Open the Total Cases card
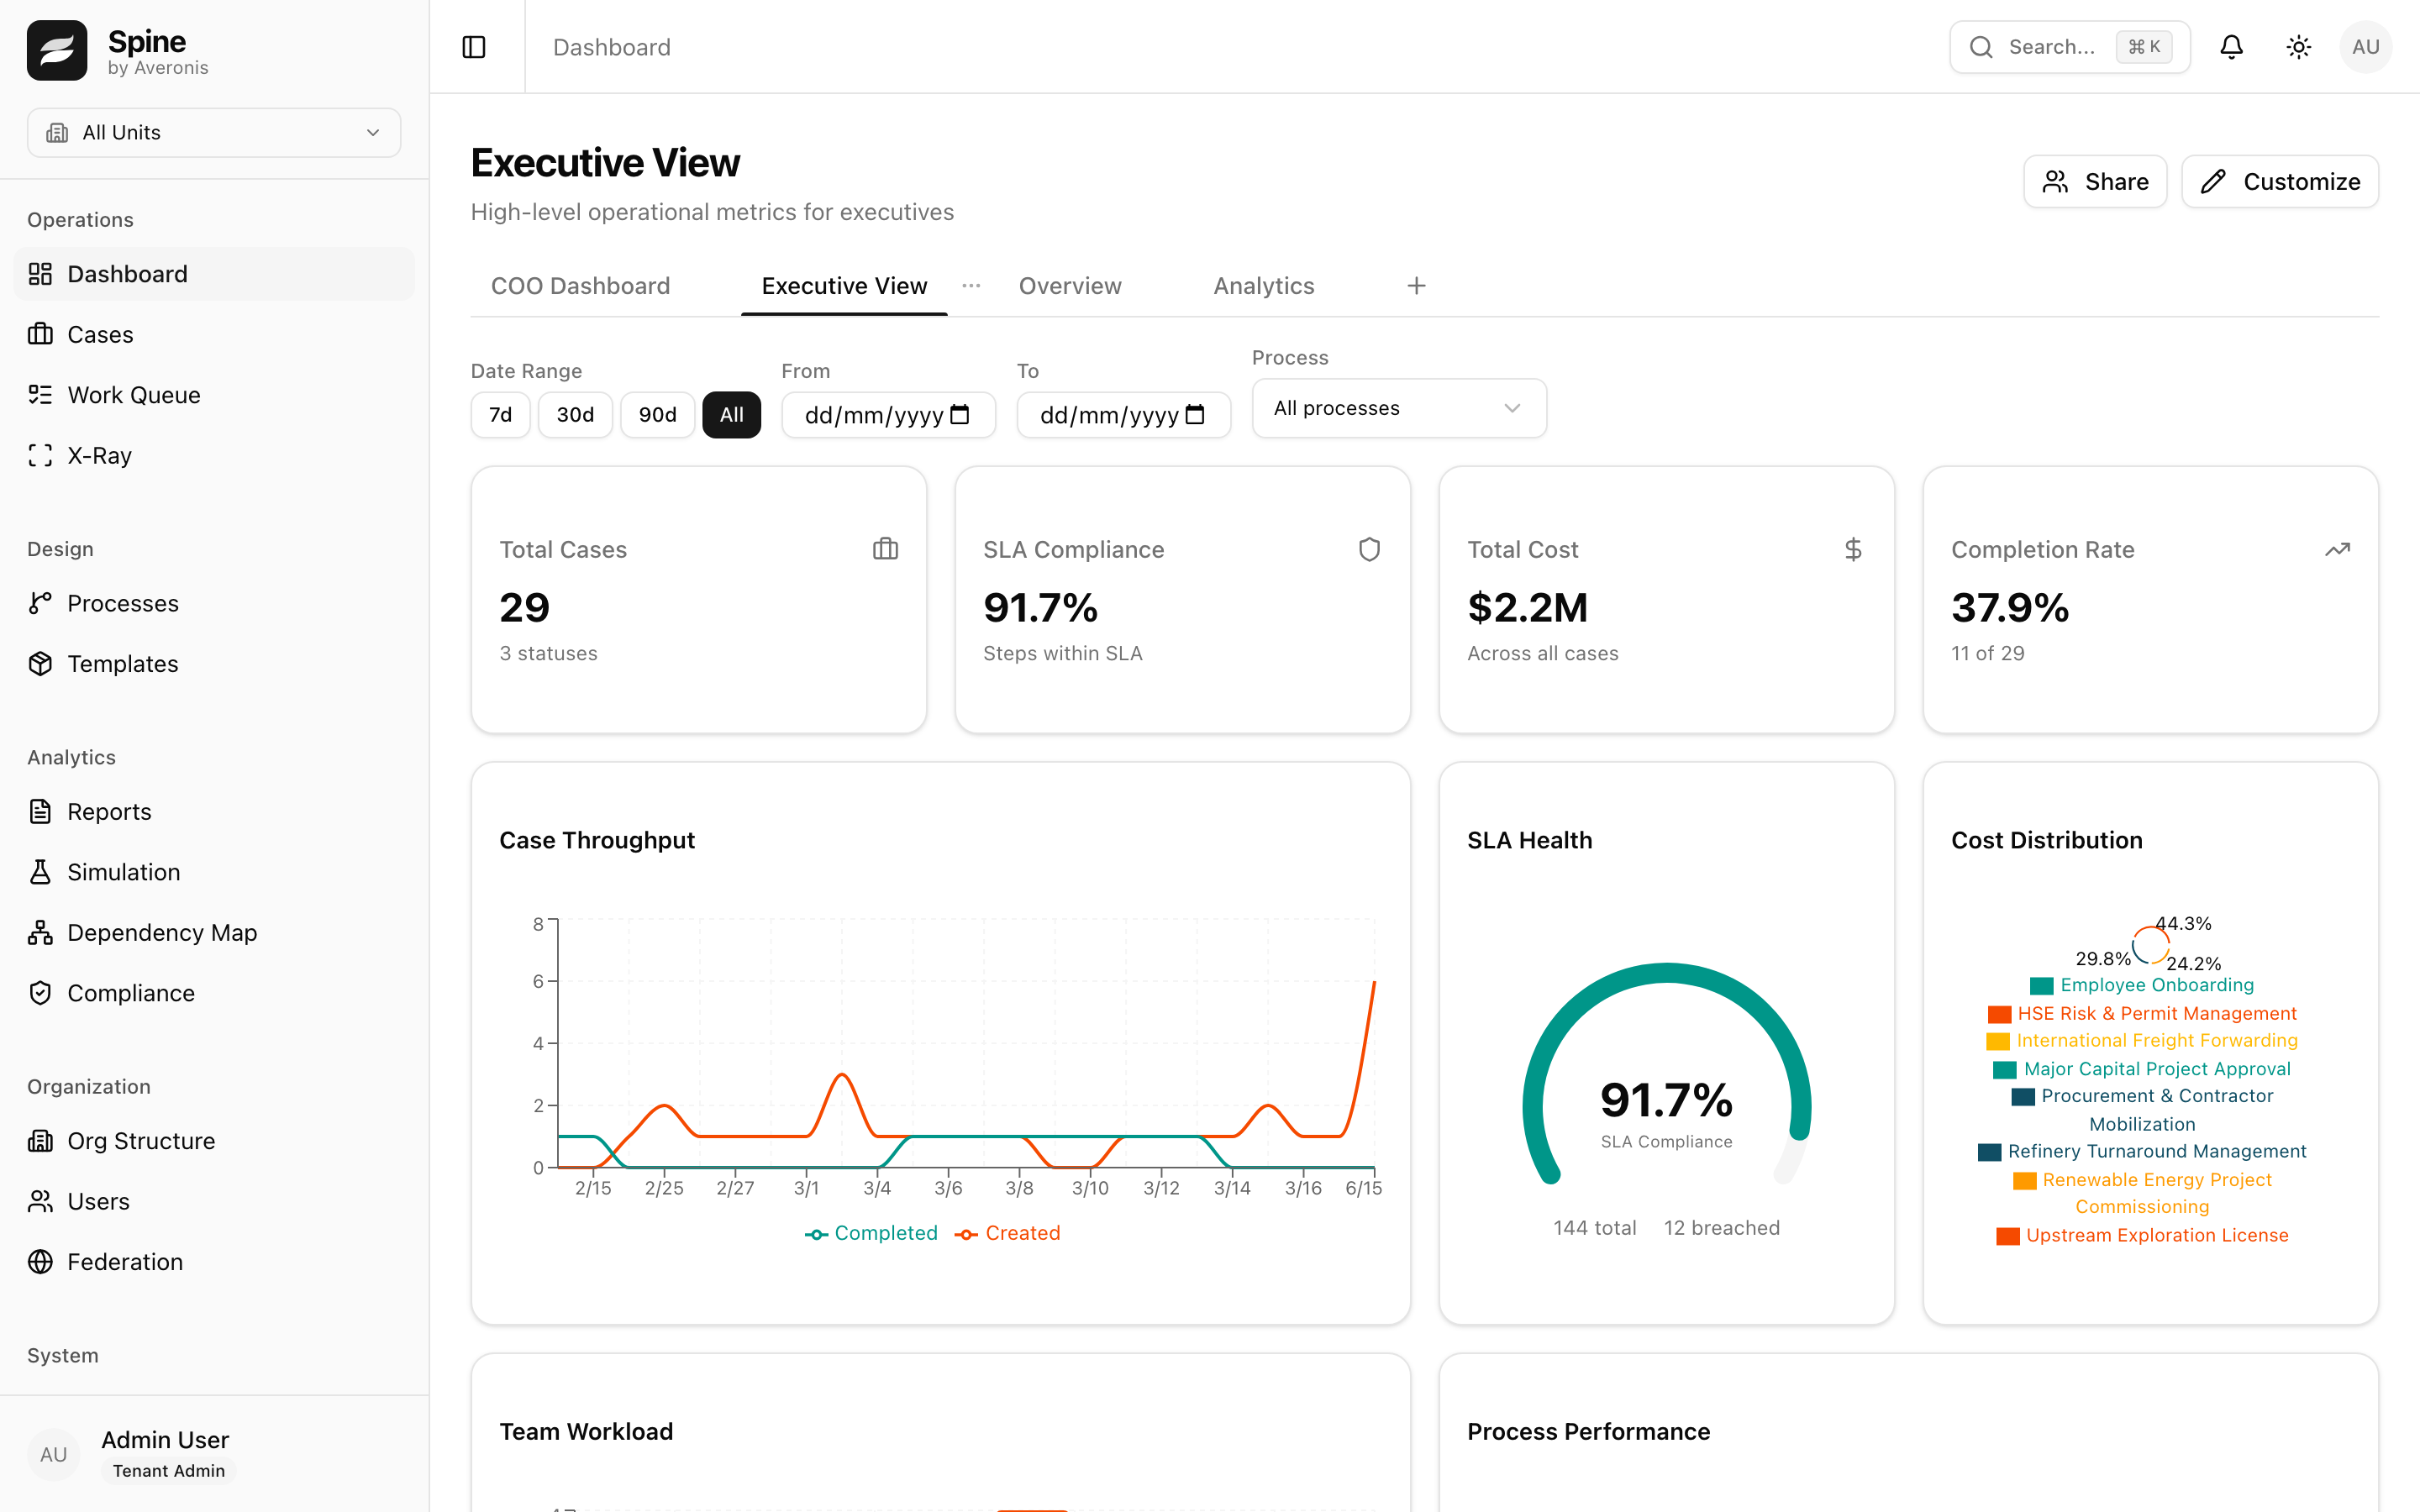Viewport: 2420px width, 1512px height. point(699,600)
